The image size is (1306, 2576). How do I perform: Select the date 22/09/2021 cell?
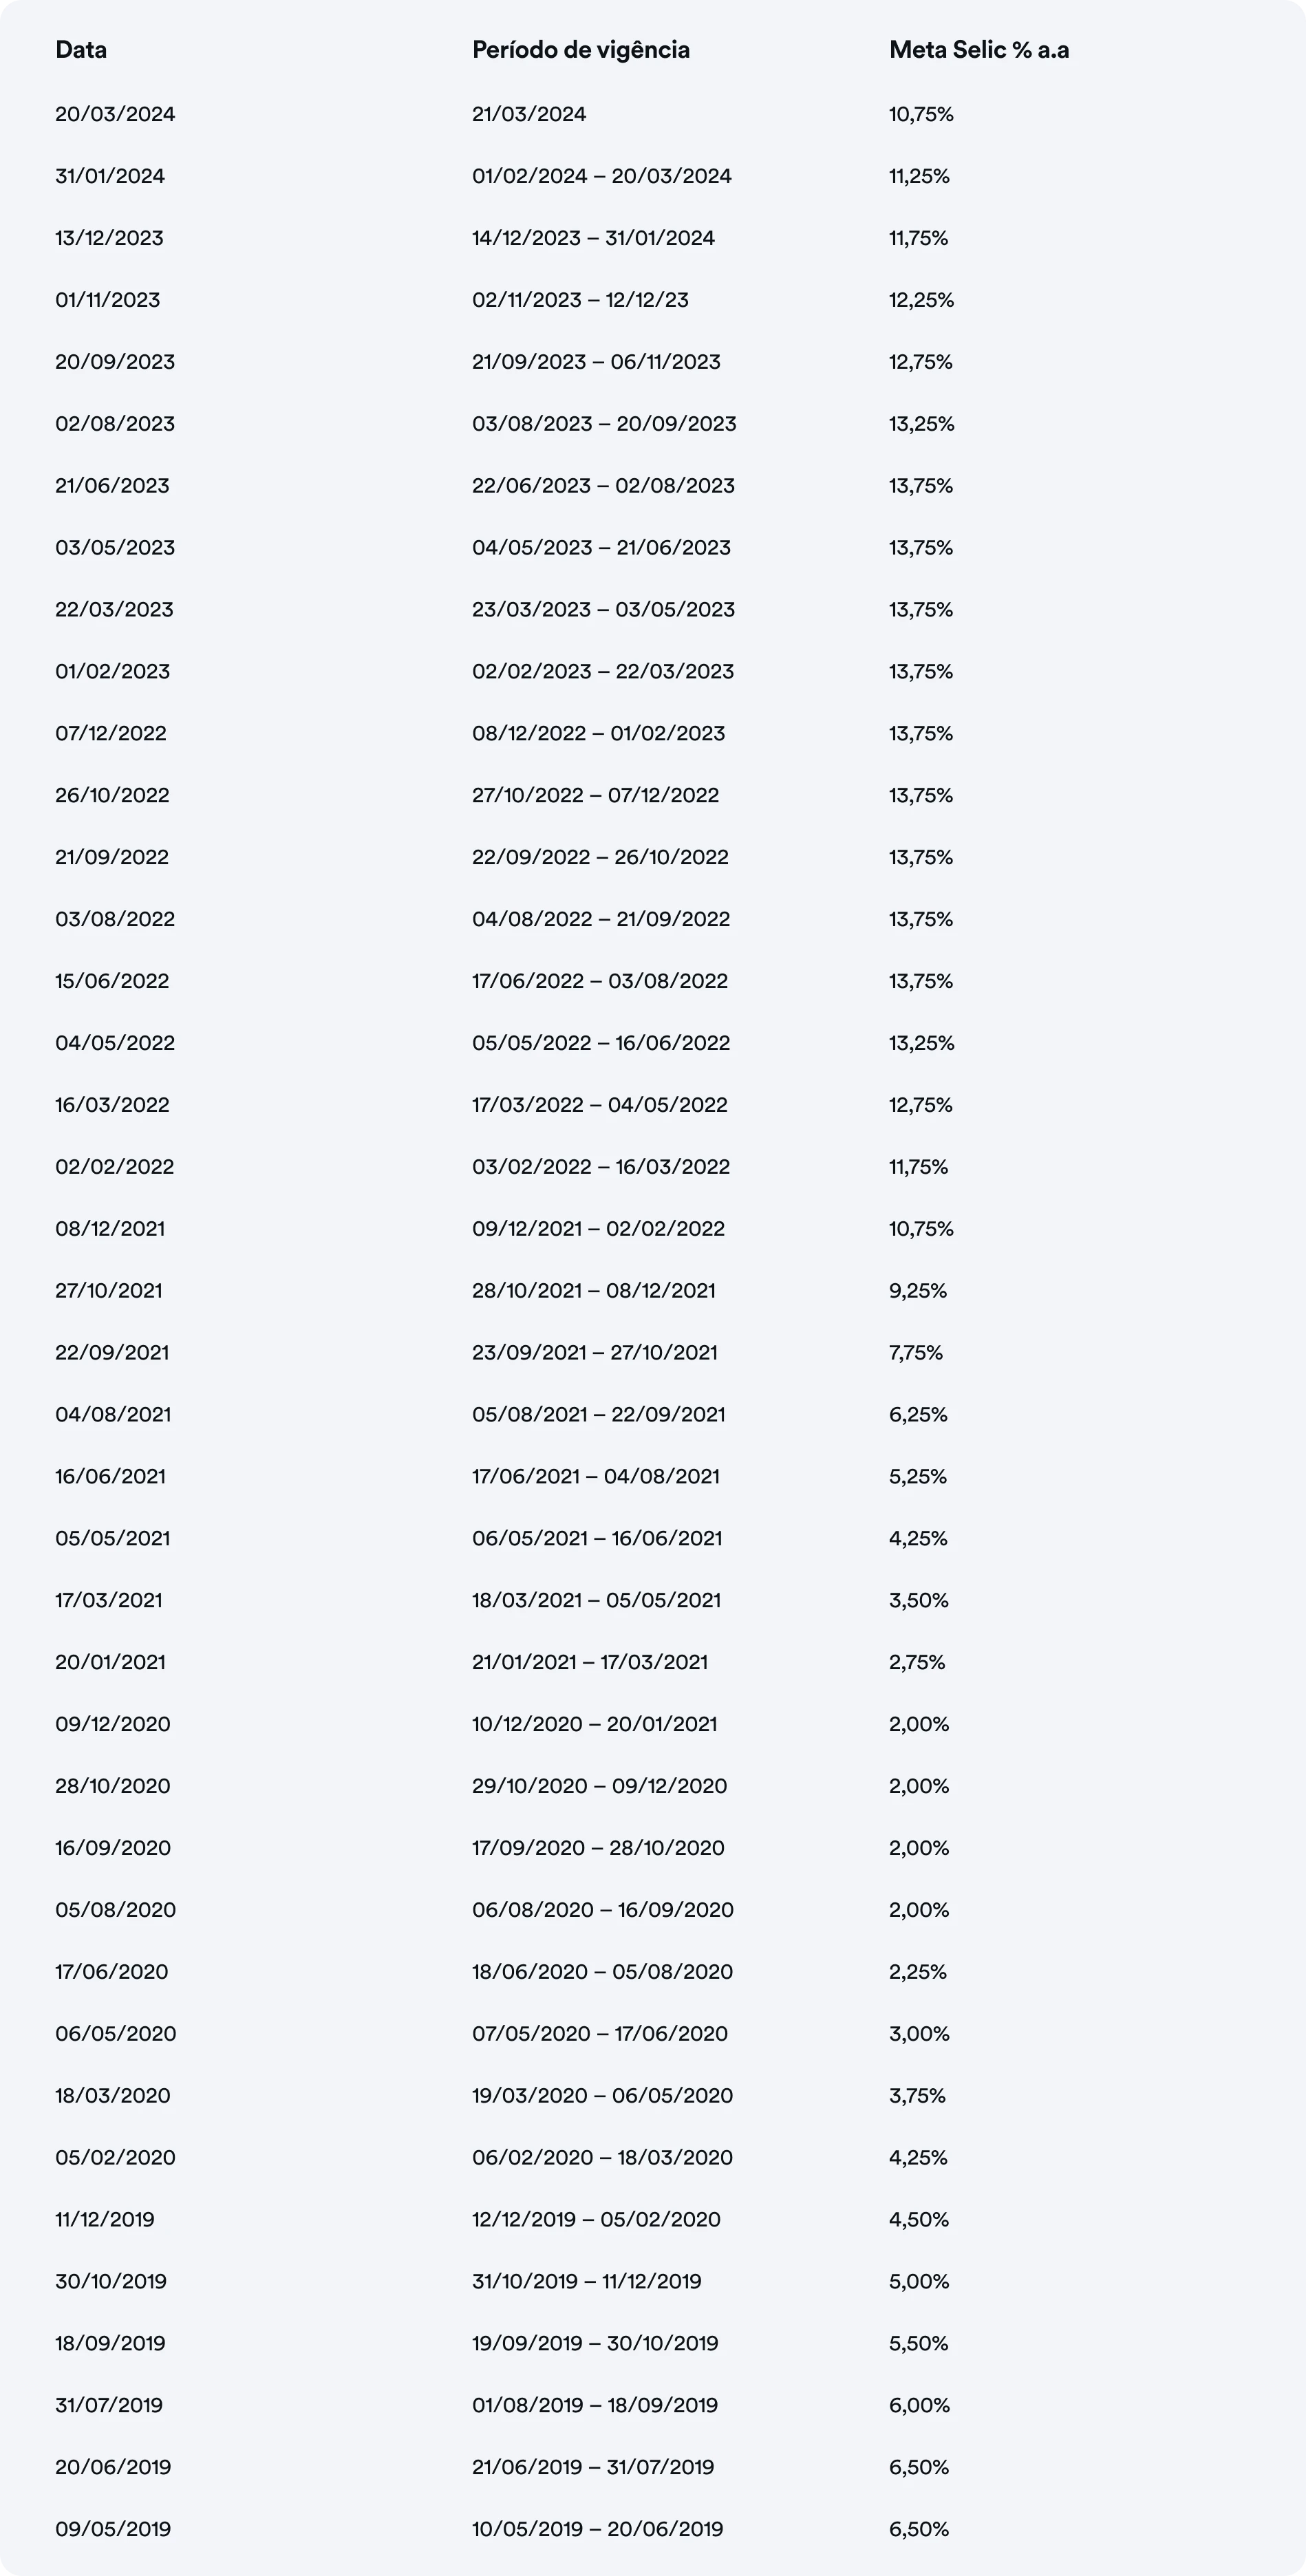pyautogui.click(x=112, y=1352)
